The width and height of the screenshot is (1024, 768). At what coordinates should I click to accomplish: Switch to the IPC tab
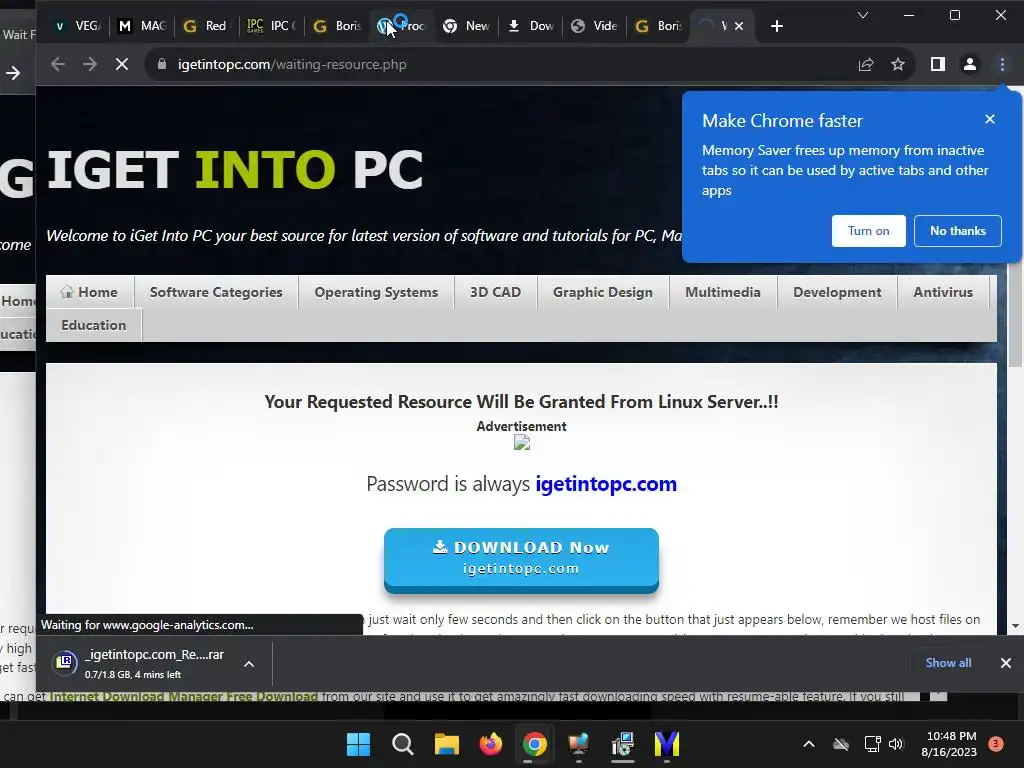pos(271,26)
